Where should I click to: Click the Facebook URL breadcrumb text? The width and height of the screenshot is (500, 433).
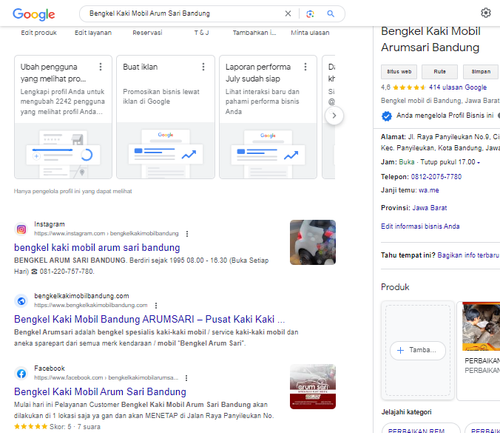point(106,378)
